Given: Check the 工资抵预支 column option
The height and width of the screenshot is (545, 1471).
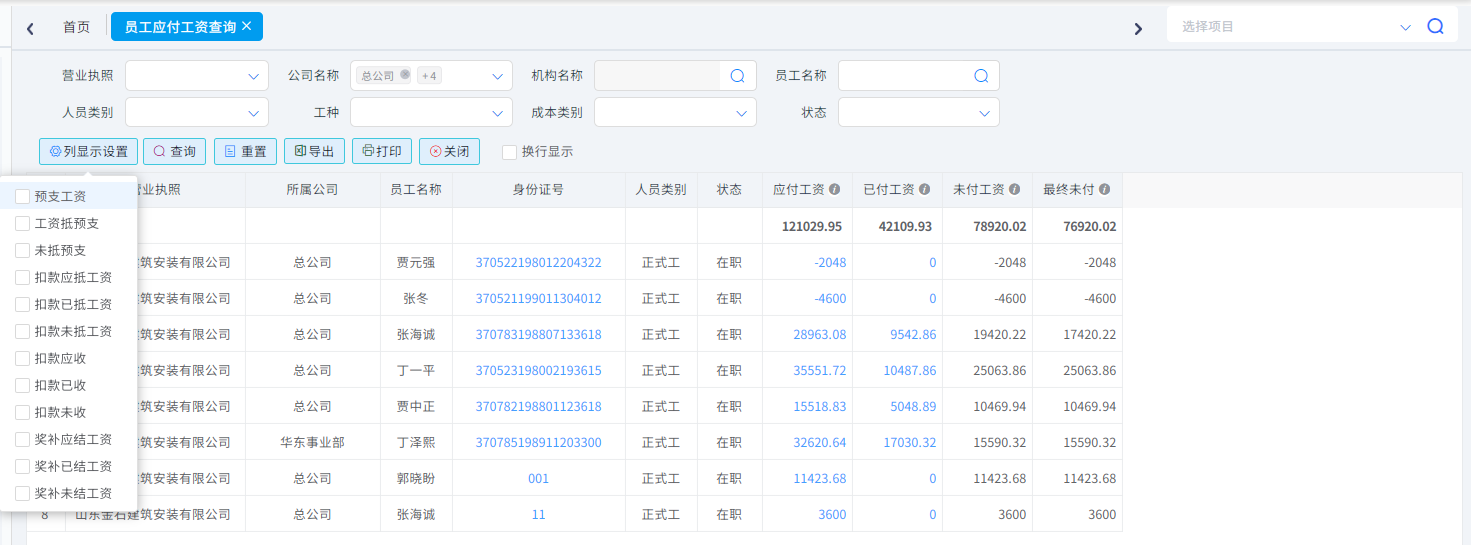Looking at the screenshot, I should (23, 224).
